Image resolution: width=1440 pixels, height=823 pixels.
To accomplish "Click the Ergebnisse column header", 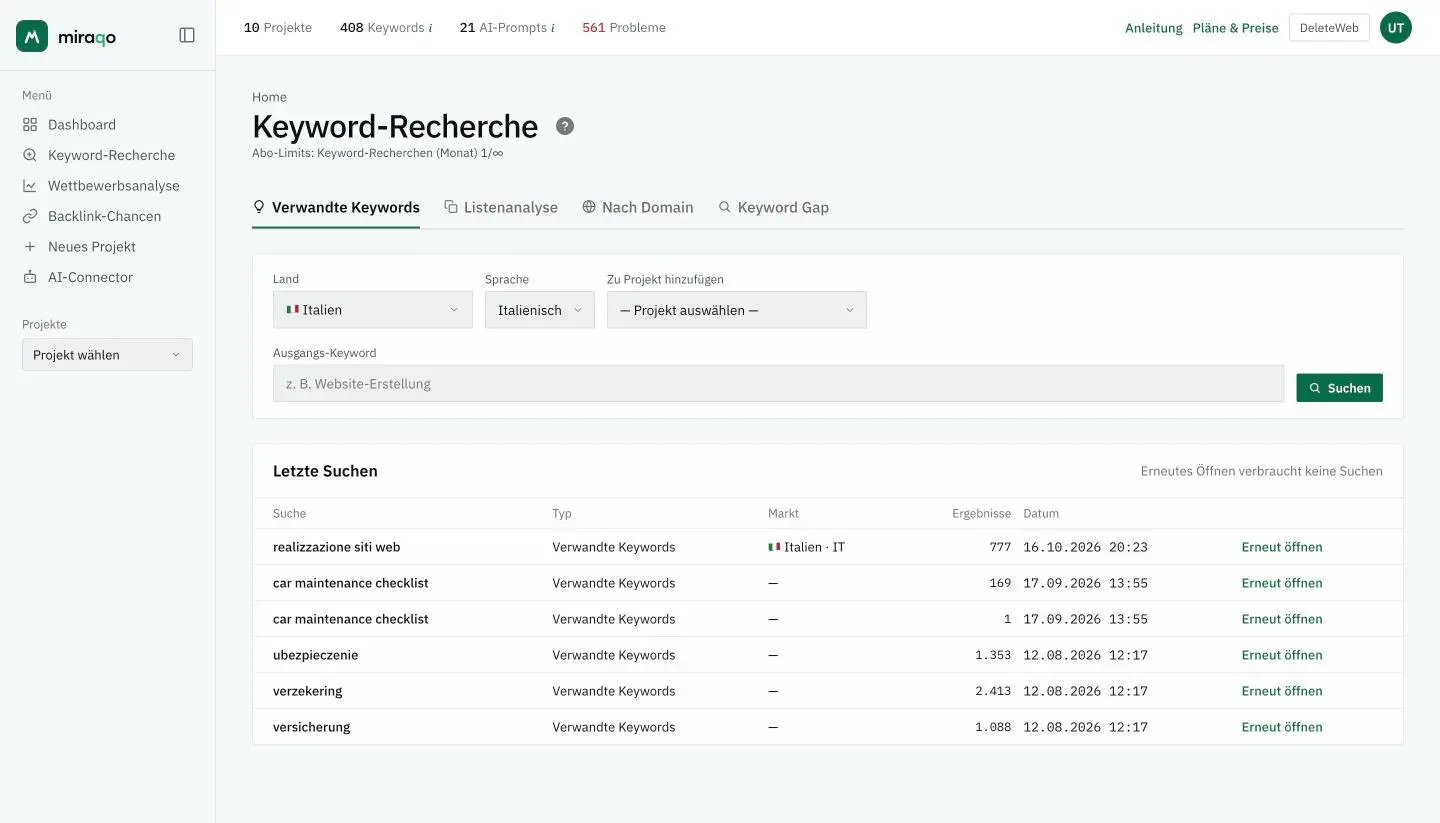I will pyautogui.click(x=981, y=513).
